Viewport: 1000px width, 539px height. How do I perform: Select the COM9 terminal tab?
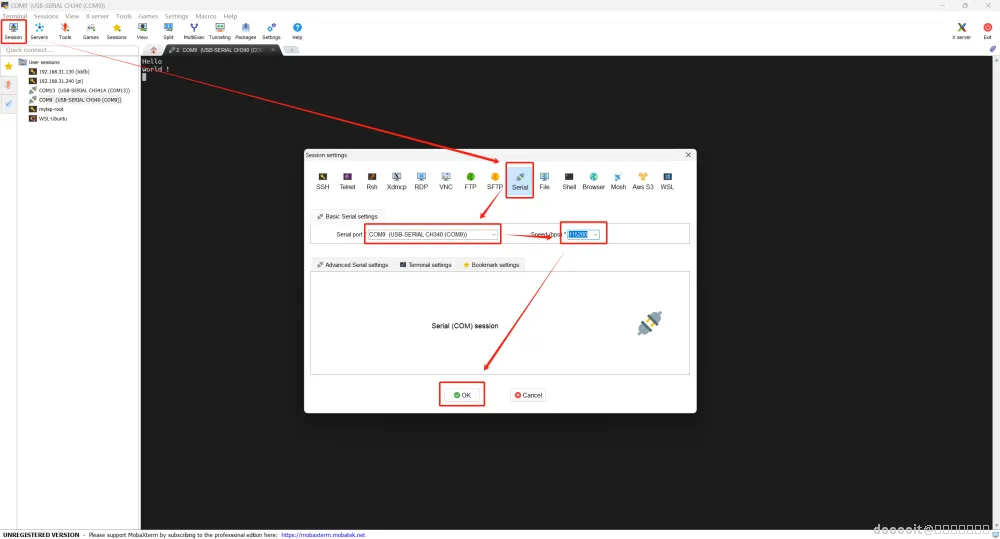pyautogui.click(x=220, y=50)
